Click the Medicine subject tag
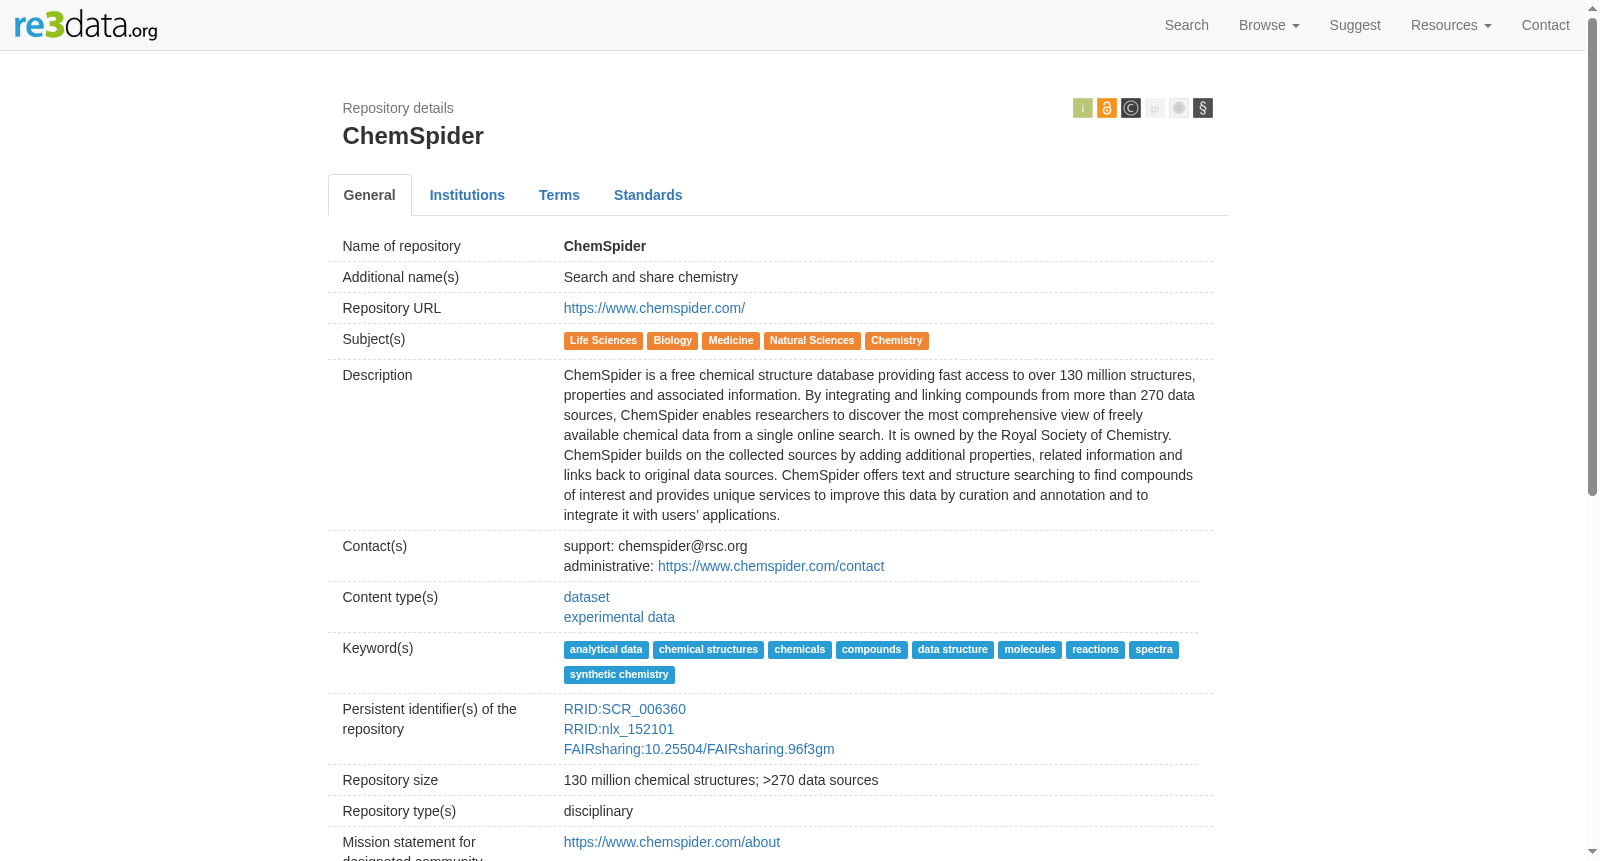 tap(731, 341)
